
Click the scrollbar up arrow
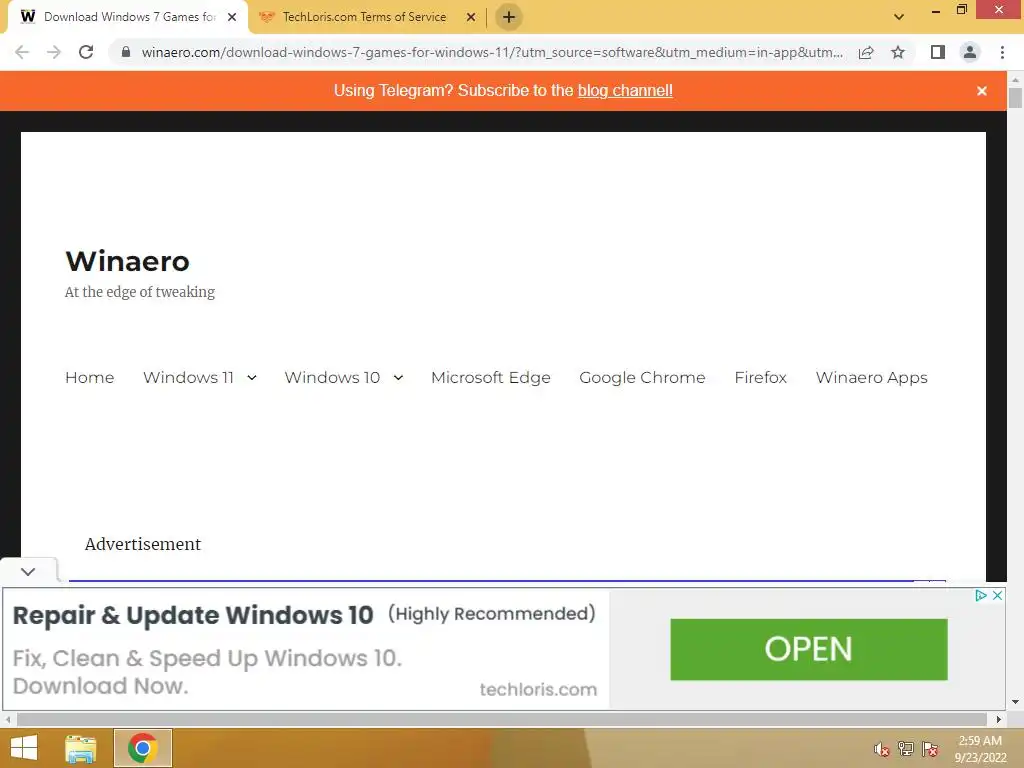point(1015,79)
